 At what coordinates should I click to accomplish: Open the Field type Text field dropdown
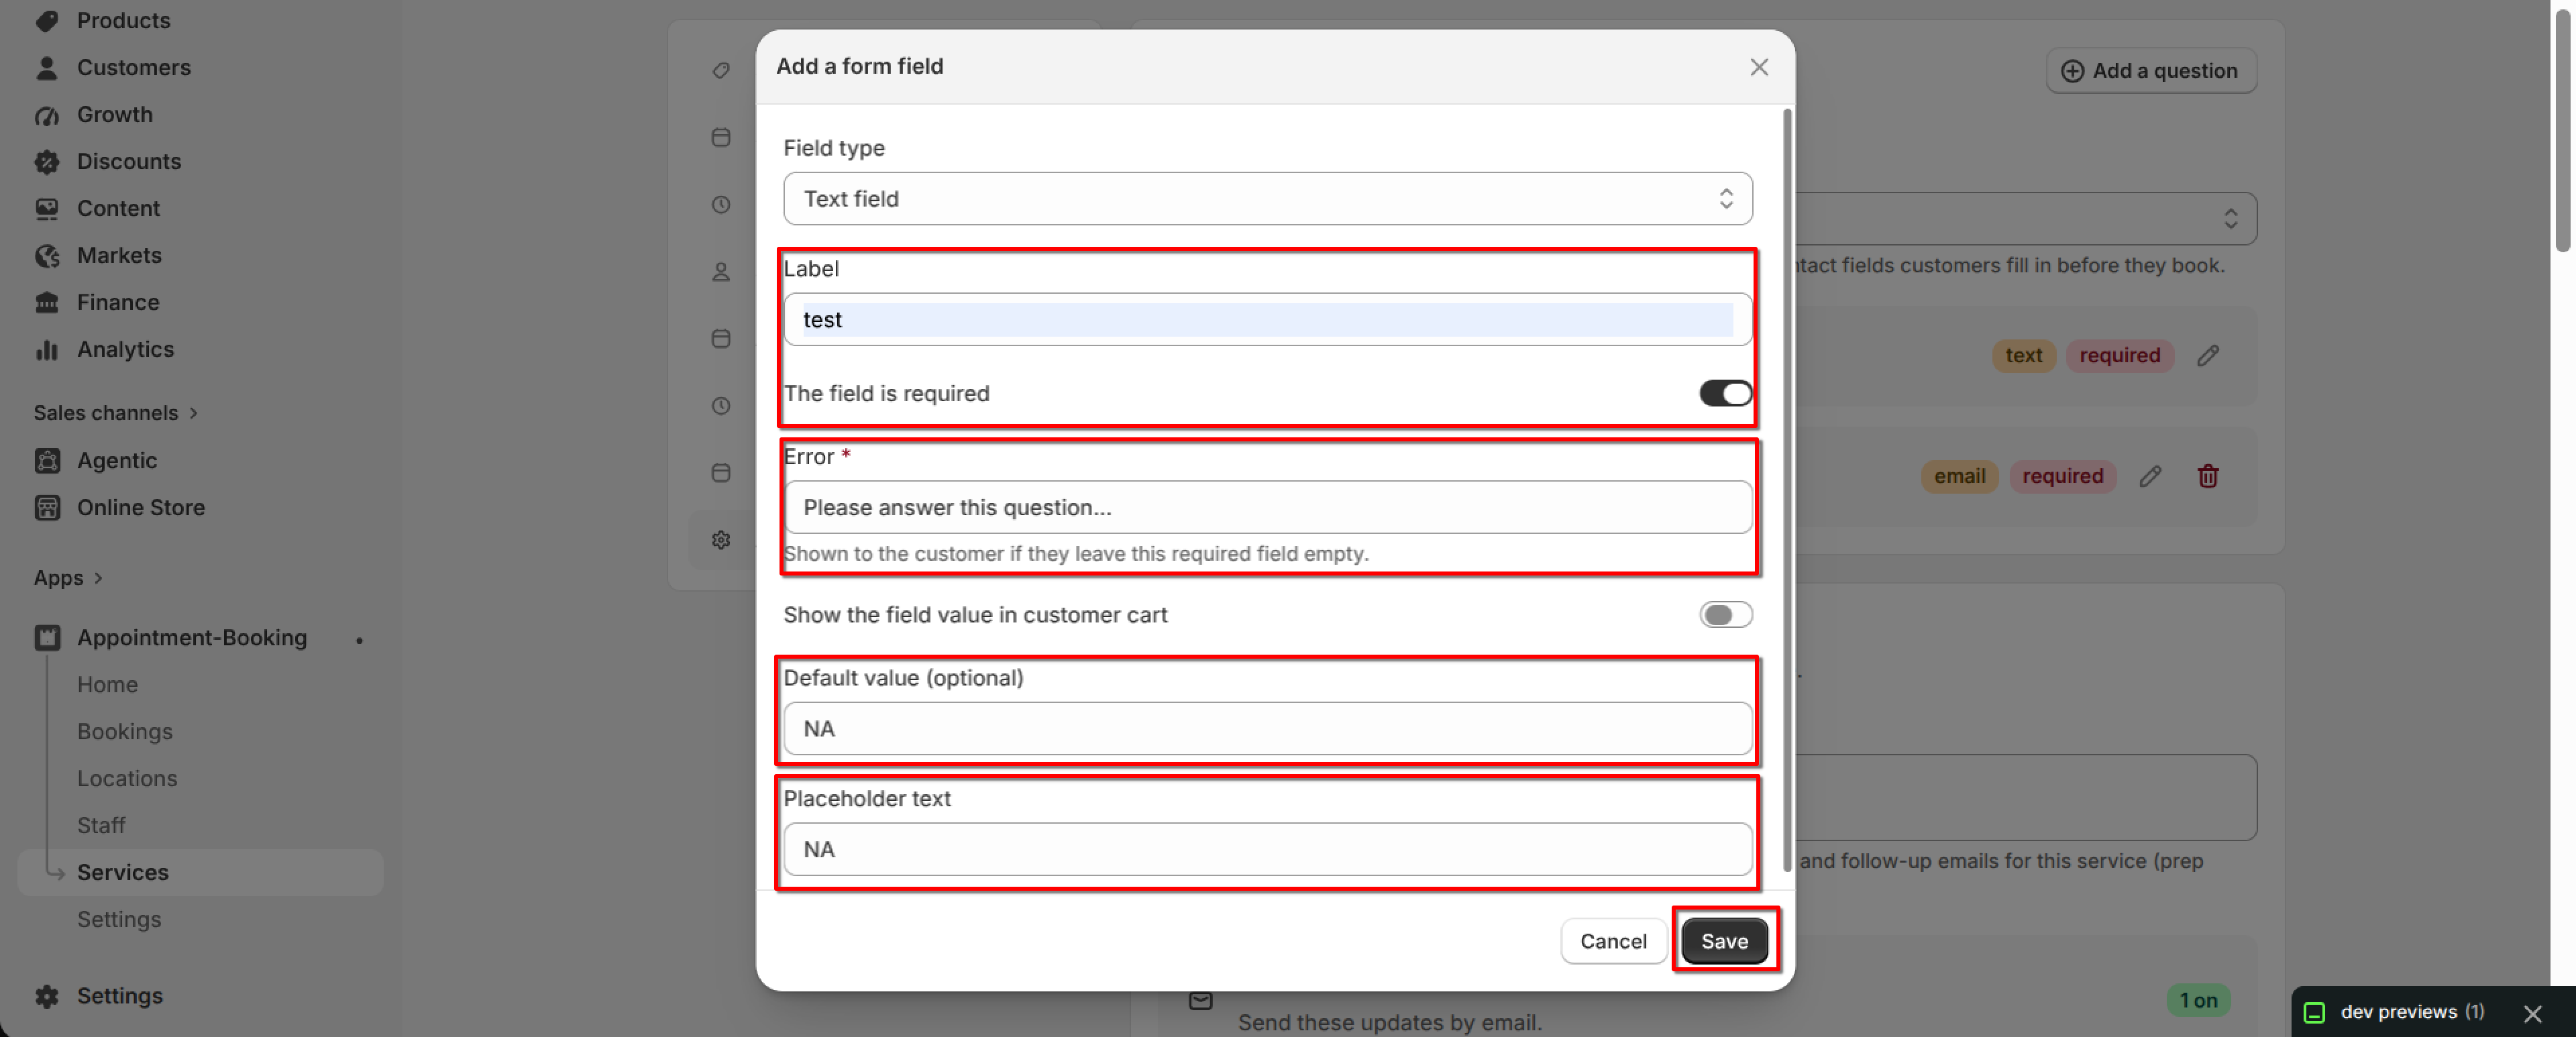click(x=1267, y=198)
